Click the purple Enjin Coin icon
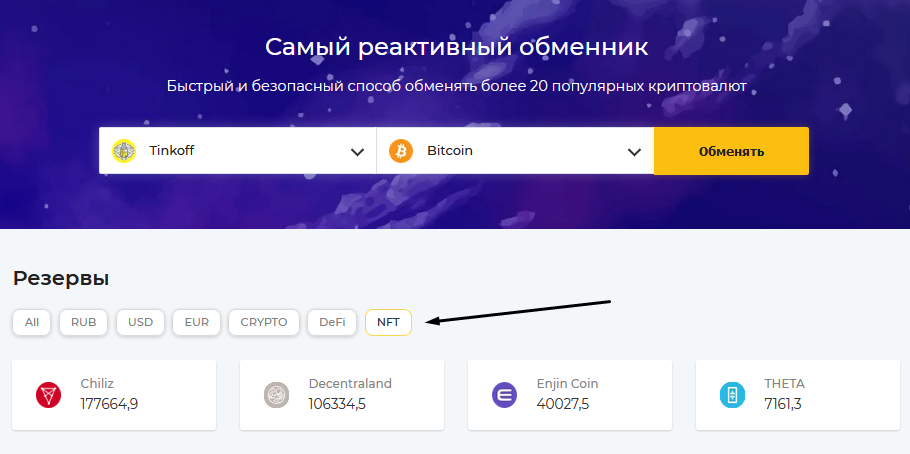Image resolution: width=910 pixels, height=454 pixels. point(504,395)
